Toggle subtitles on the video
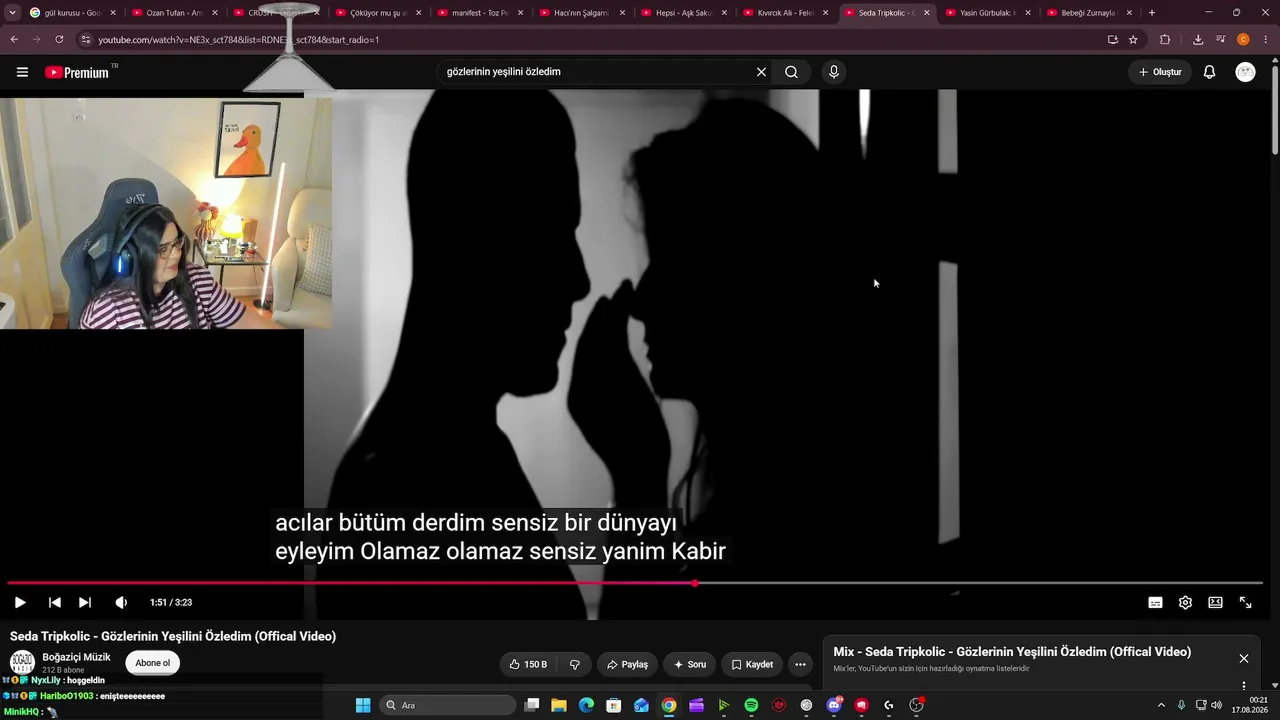Image resolution: width=1280 pixels, height=720 pixels. [1155, 602]
